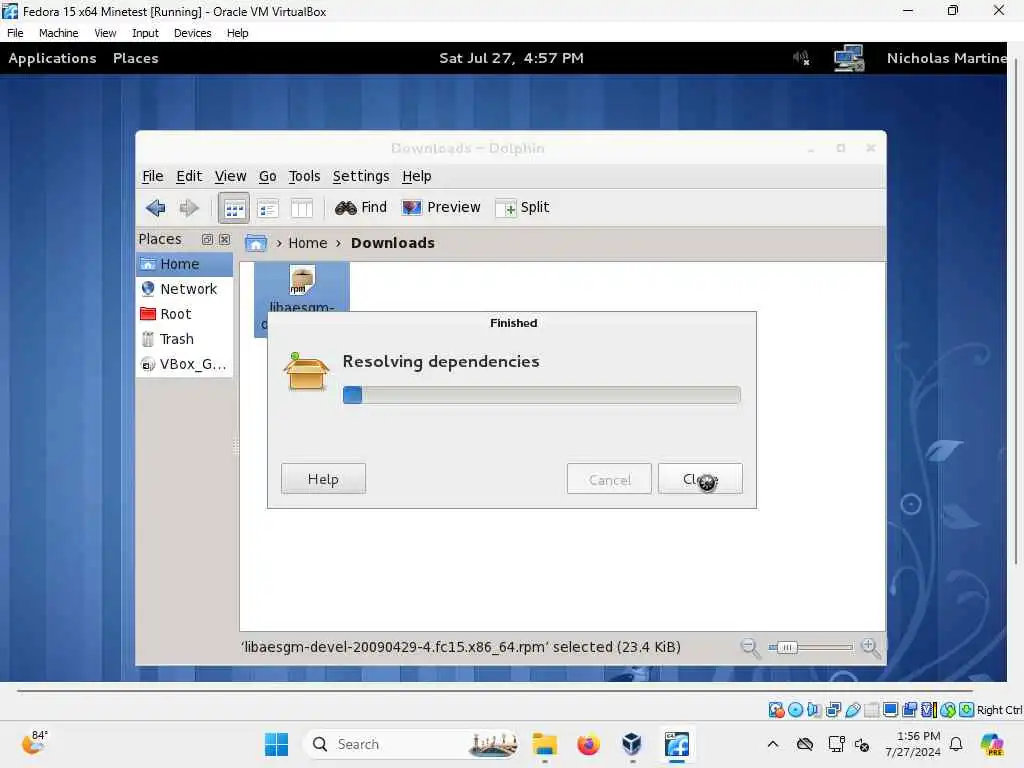Click the resolving dependencies progress bar

[x=541, y=395]
